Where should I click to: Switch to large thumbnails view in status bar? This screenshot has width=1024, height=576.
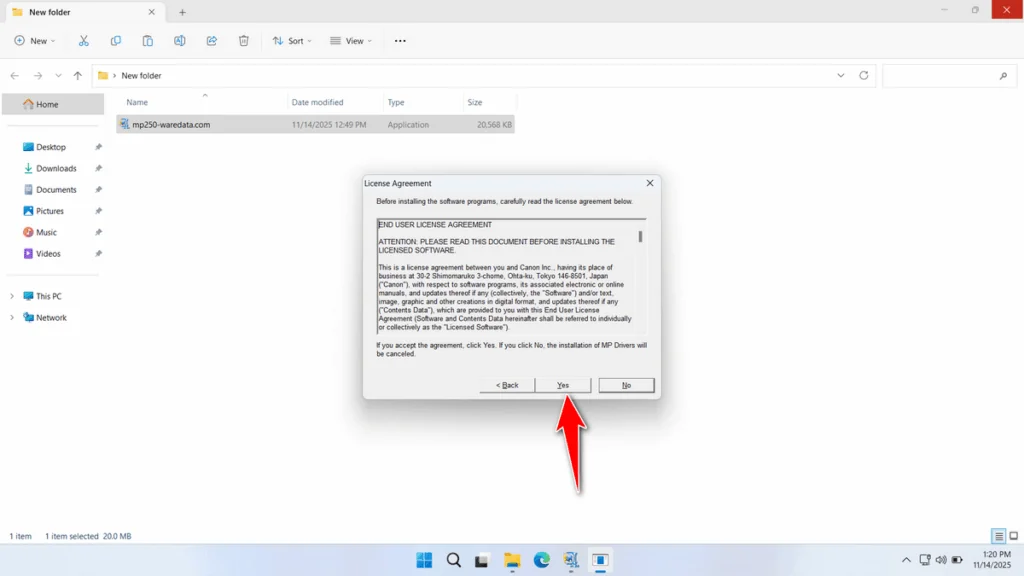(x=1012, y=536)
